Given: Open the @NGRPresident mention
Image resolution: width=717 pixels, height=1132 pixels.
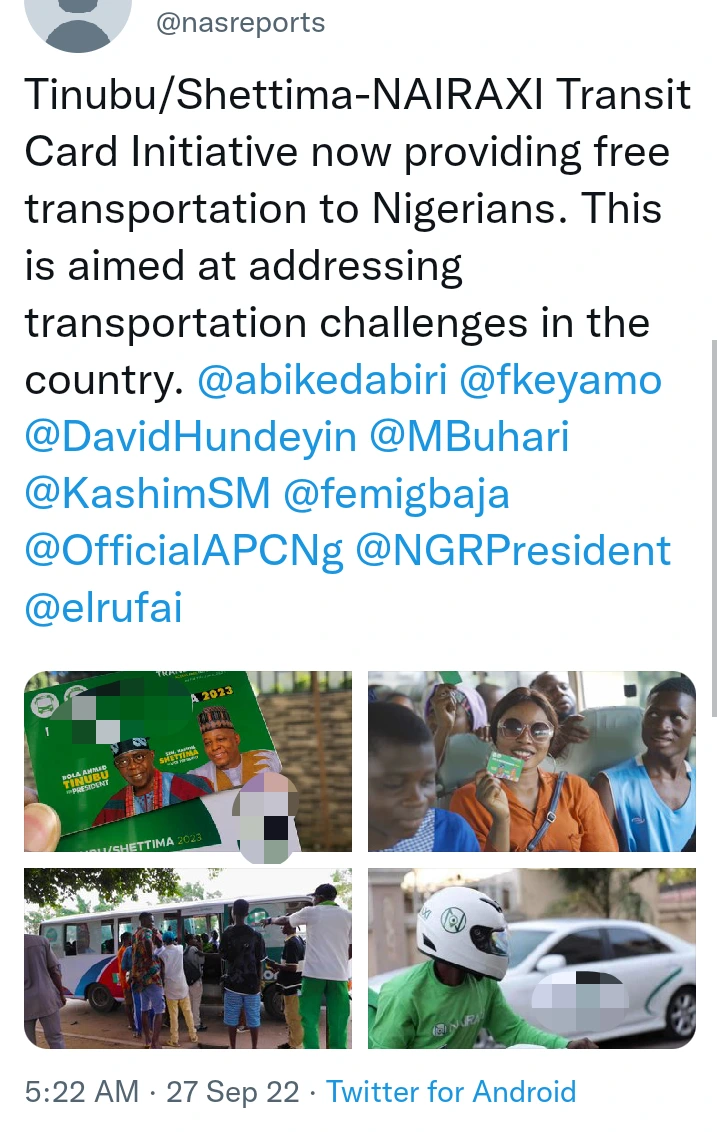Looking at the screenshot, I should [x=513, y=551].
